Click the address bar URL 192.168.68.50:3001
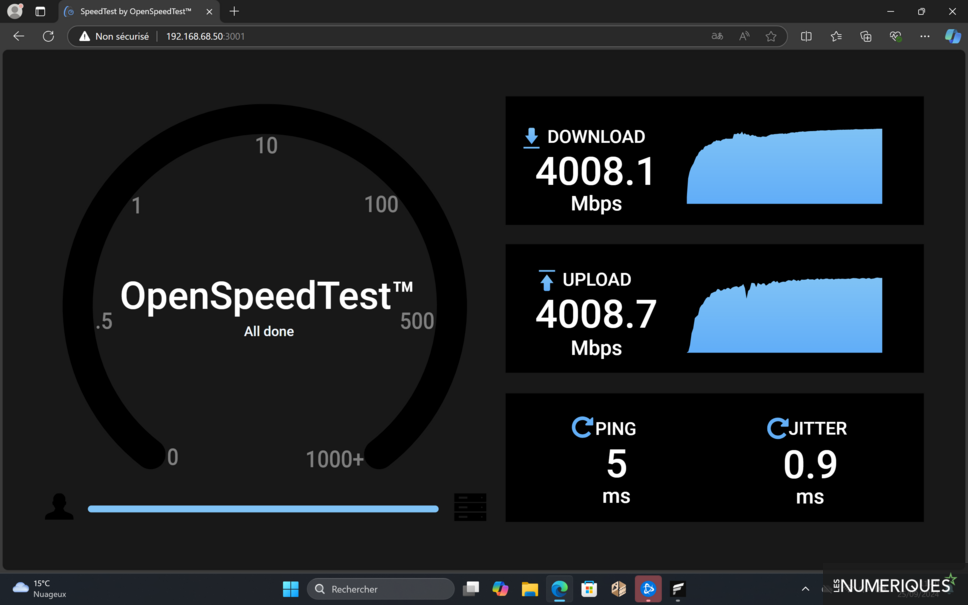Viewport: 968px width, 605px height. pyautogui.click(x=205, y=36)
